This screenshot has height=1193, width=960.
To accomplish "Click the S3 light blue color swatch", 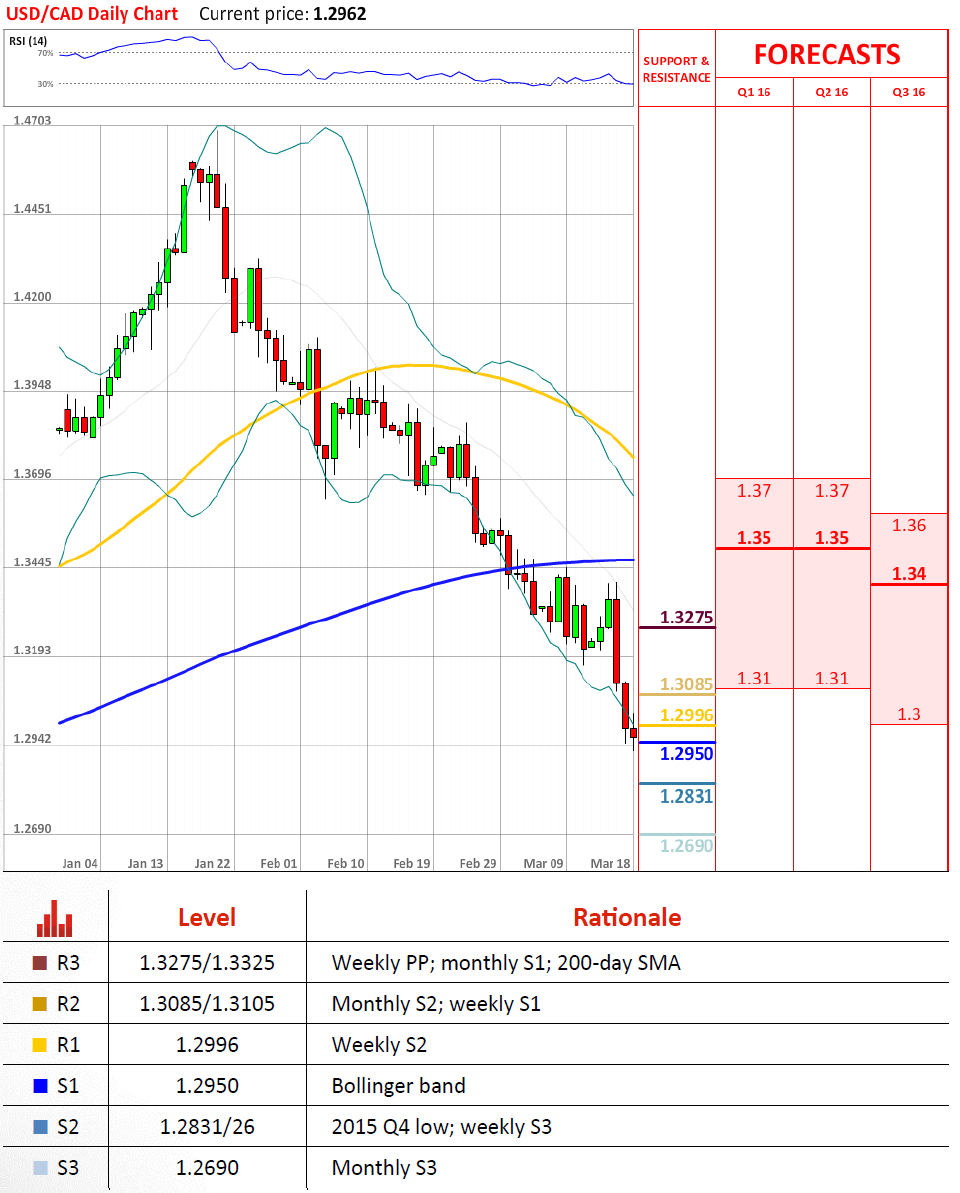I will pyautogui.click(x=40, y=1168).
